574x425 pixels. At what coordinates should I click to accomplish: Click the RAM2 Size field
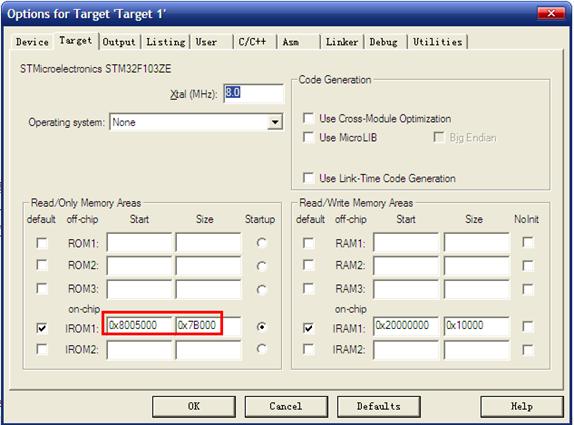[476, 265]
